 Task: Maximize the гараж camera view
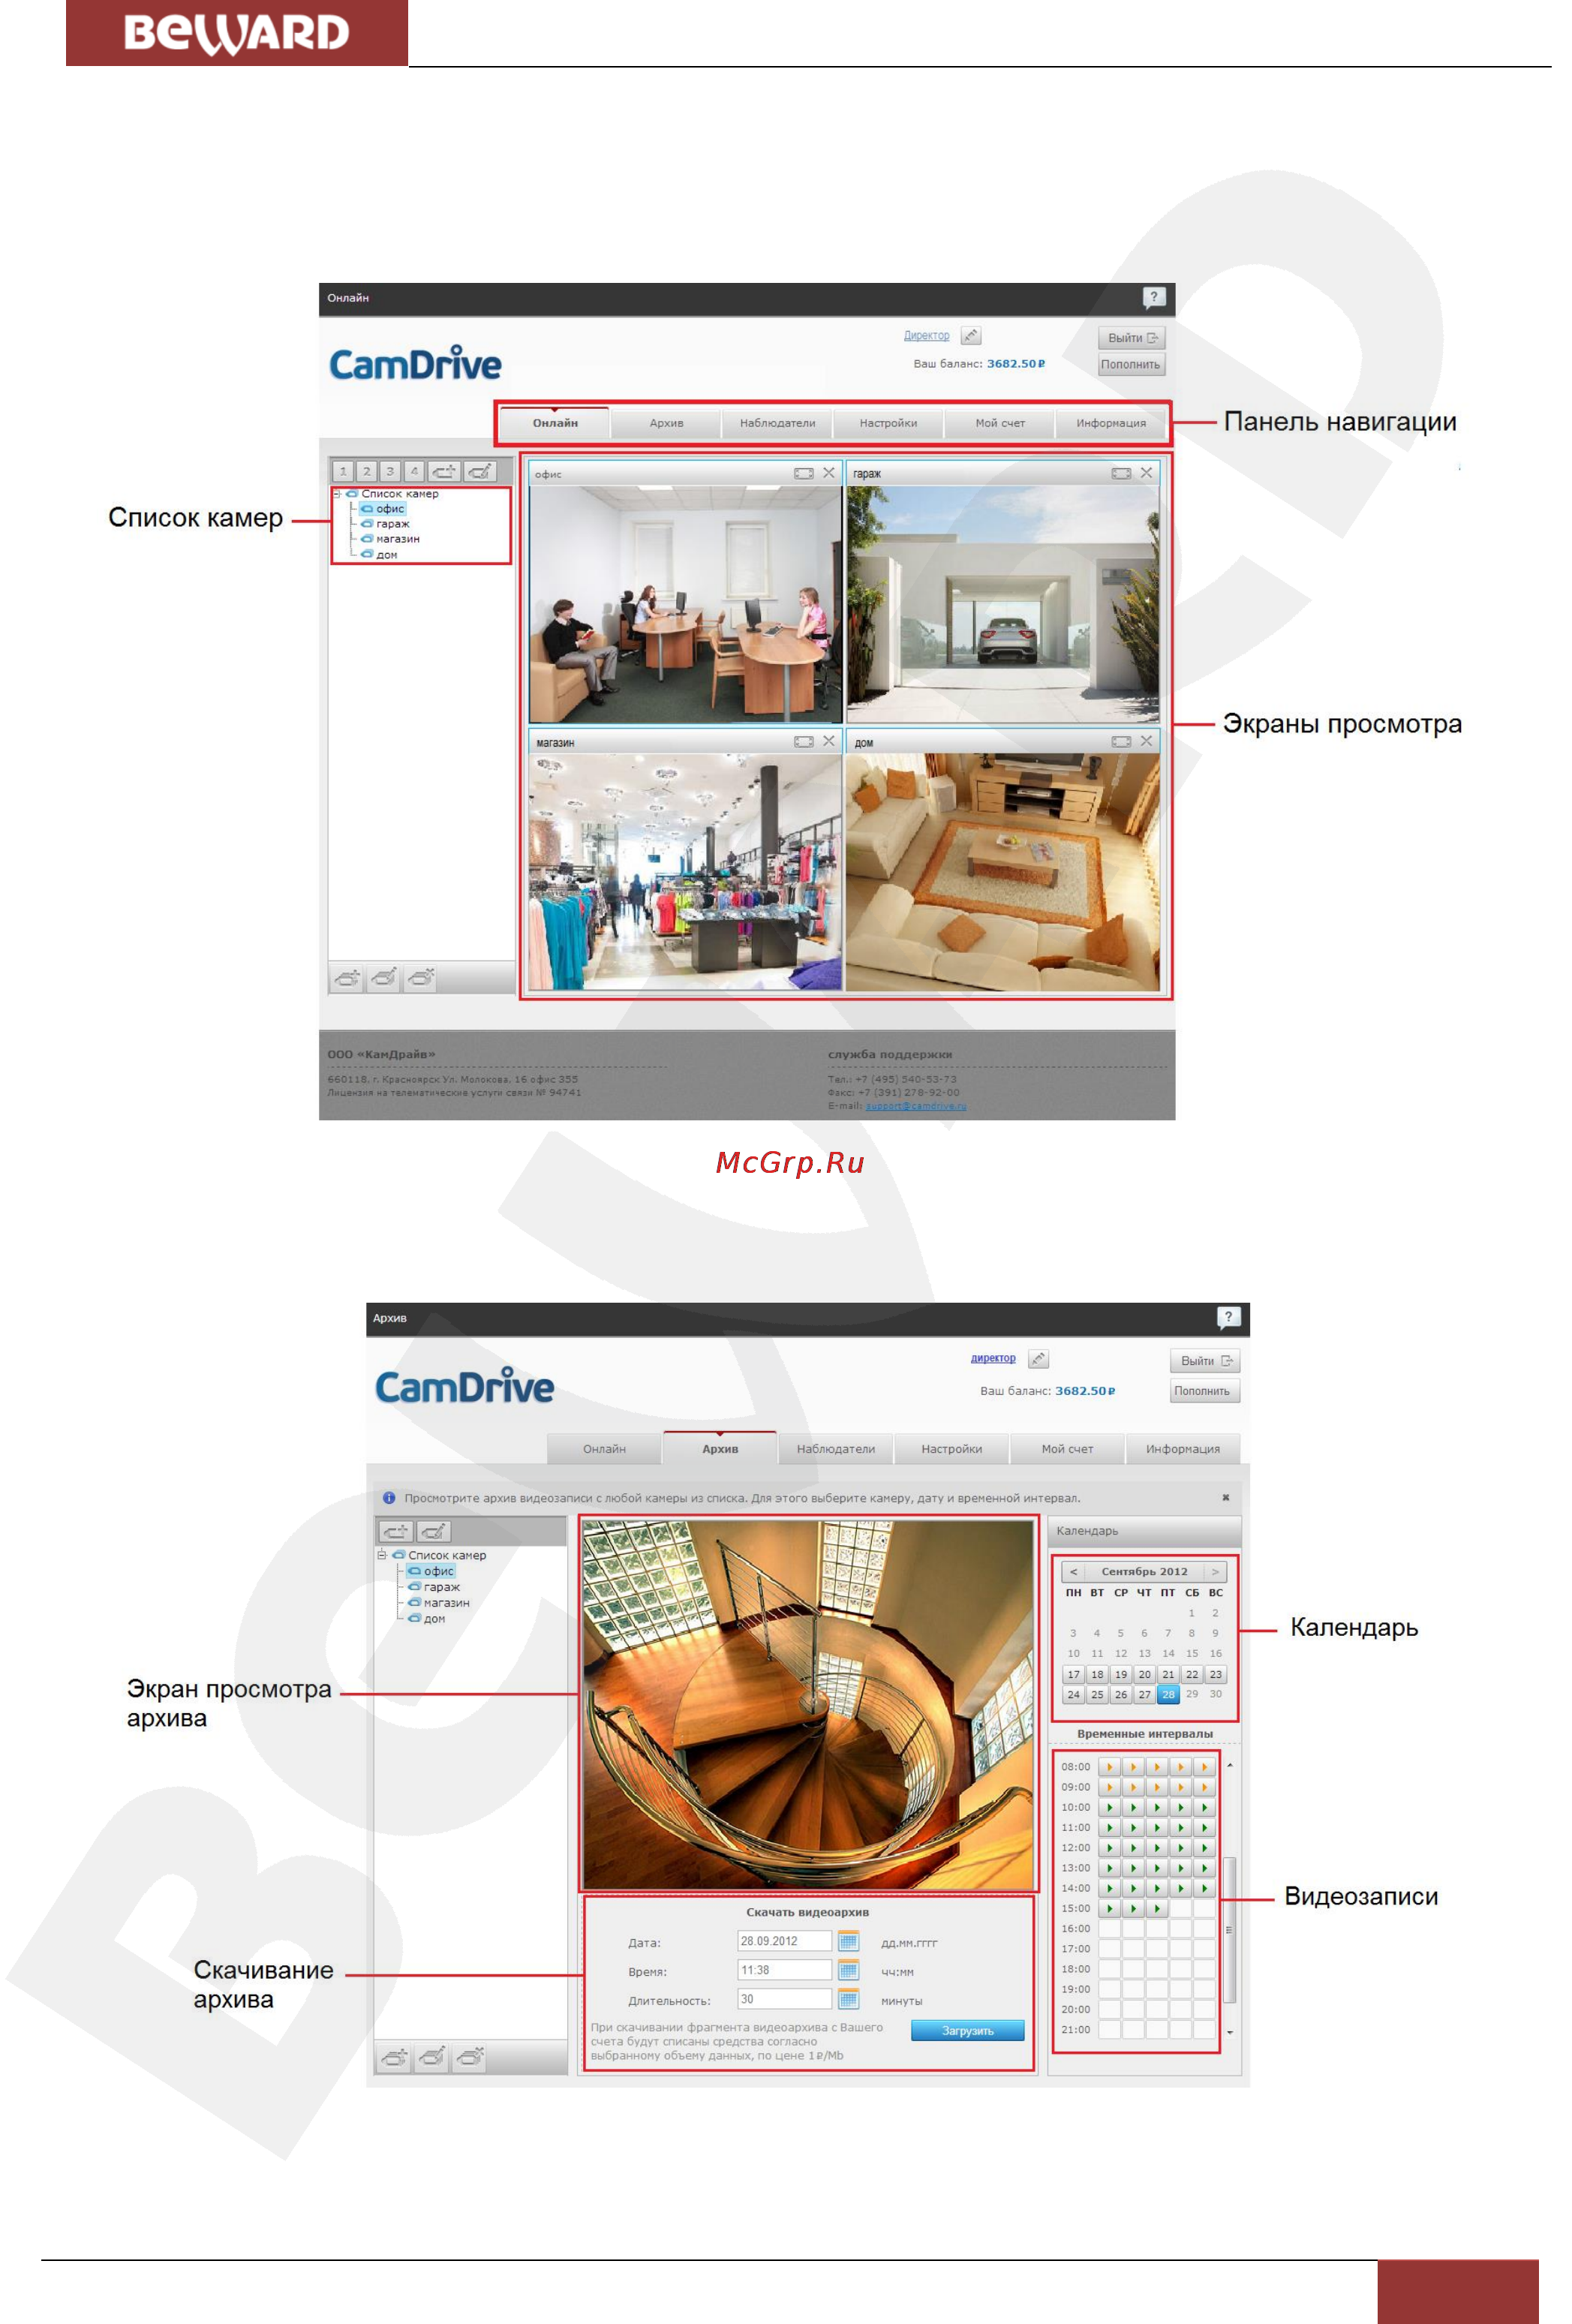click(x=1121, y=473)
